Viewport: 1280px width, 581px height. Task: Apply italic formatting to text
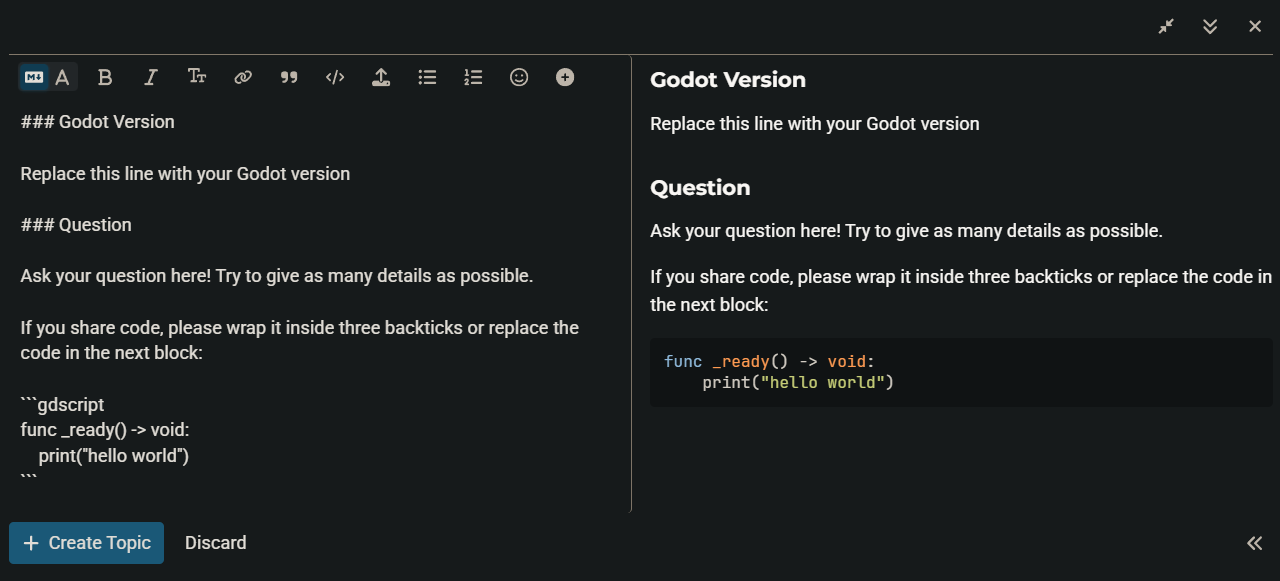point(151,77)
